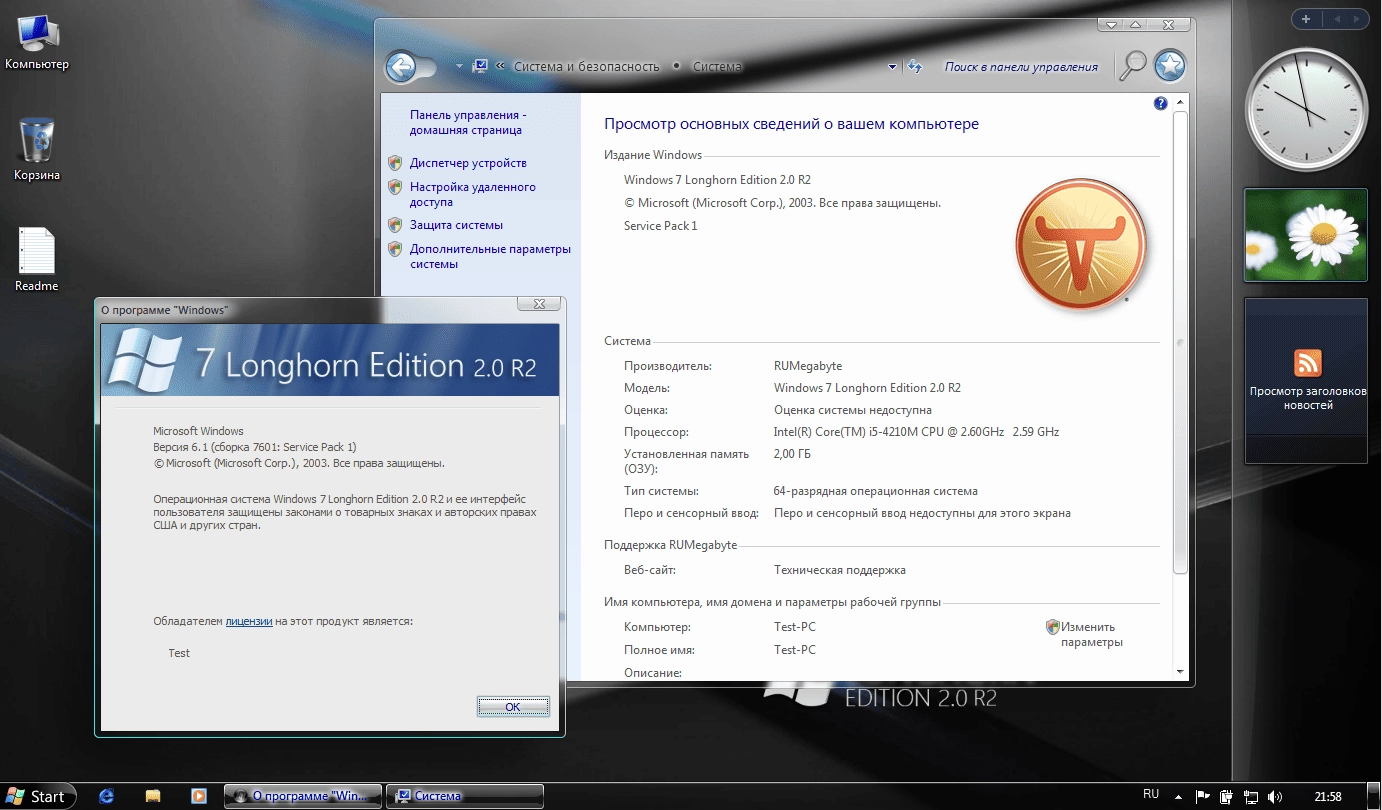This screenshot has width=1382, height=810.
Task: Open the address bar history dropdown
Action: (x=892, y=67)
